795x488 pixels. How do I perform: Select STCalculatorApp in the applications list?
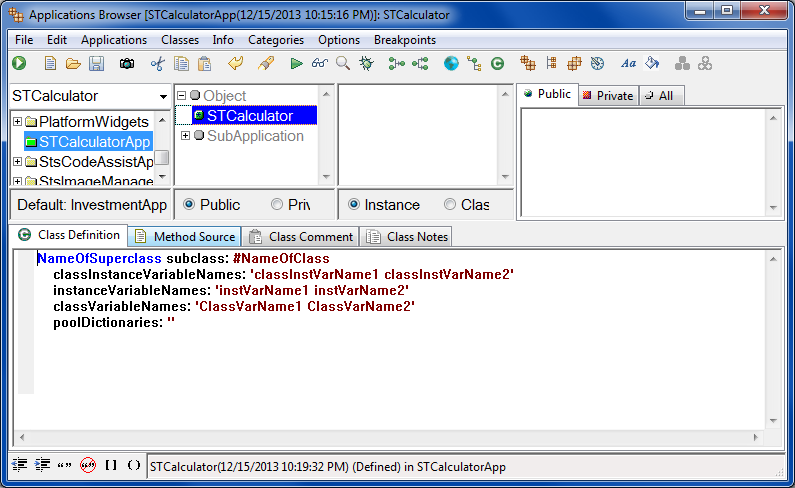pos(94,142)
